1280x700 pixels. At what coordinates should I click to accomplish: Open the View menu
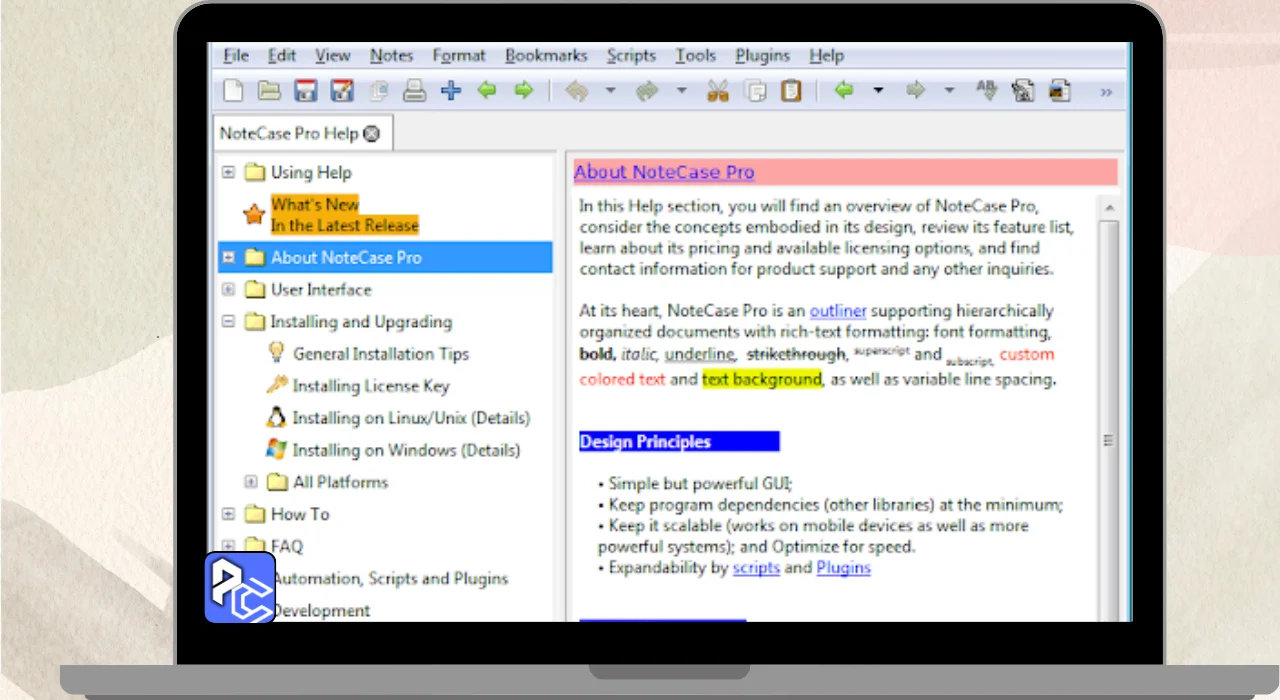[333, 56]
